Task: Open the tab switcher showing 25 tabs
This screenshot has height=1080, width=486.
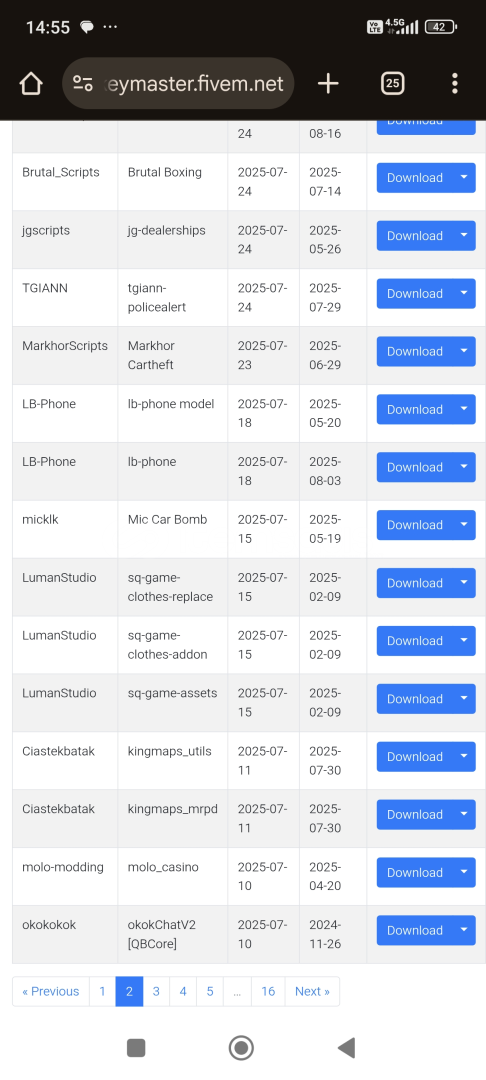Action: [392, 83]
